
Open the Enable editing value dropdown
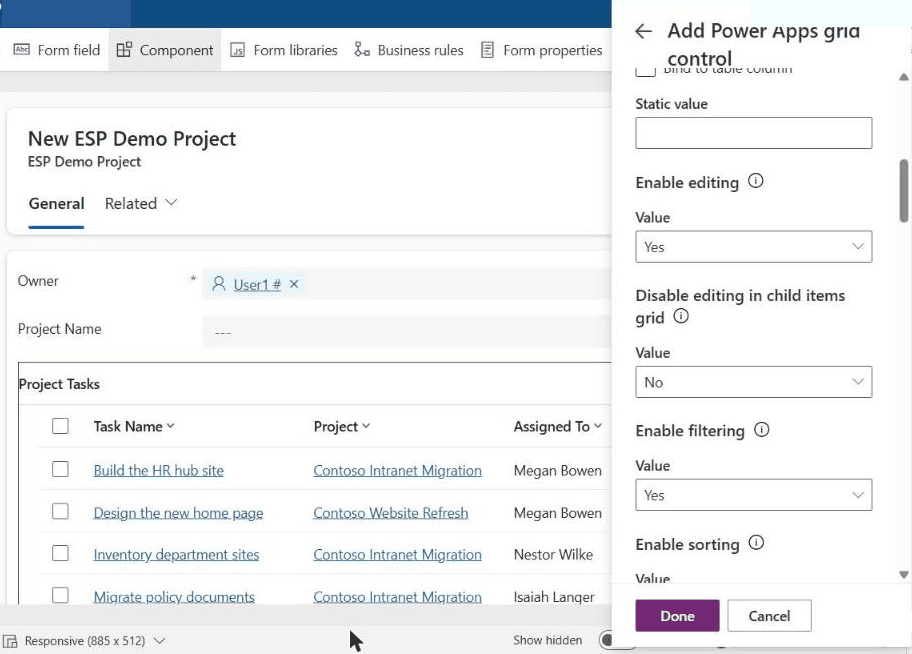point(753,247)
